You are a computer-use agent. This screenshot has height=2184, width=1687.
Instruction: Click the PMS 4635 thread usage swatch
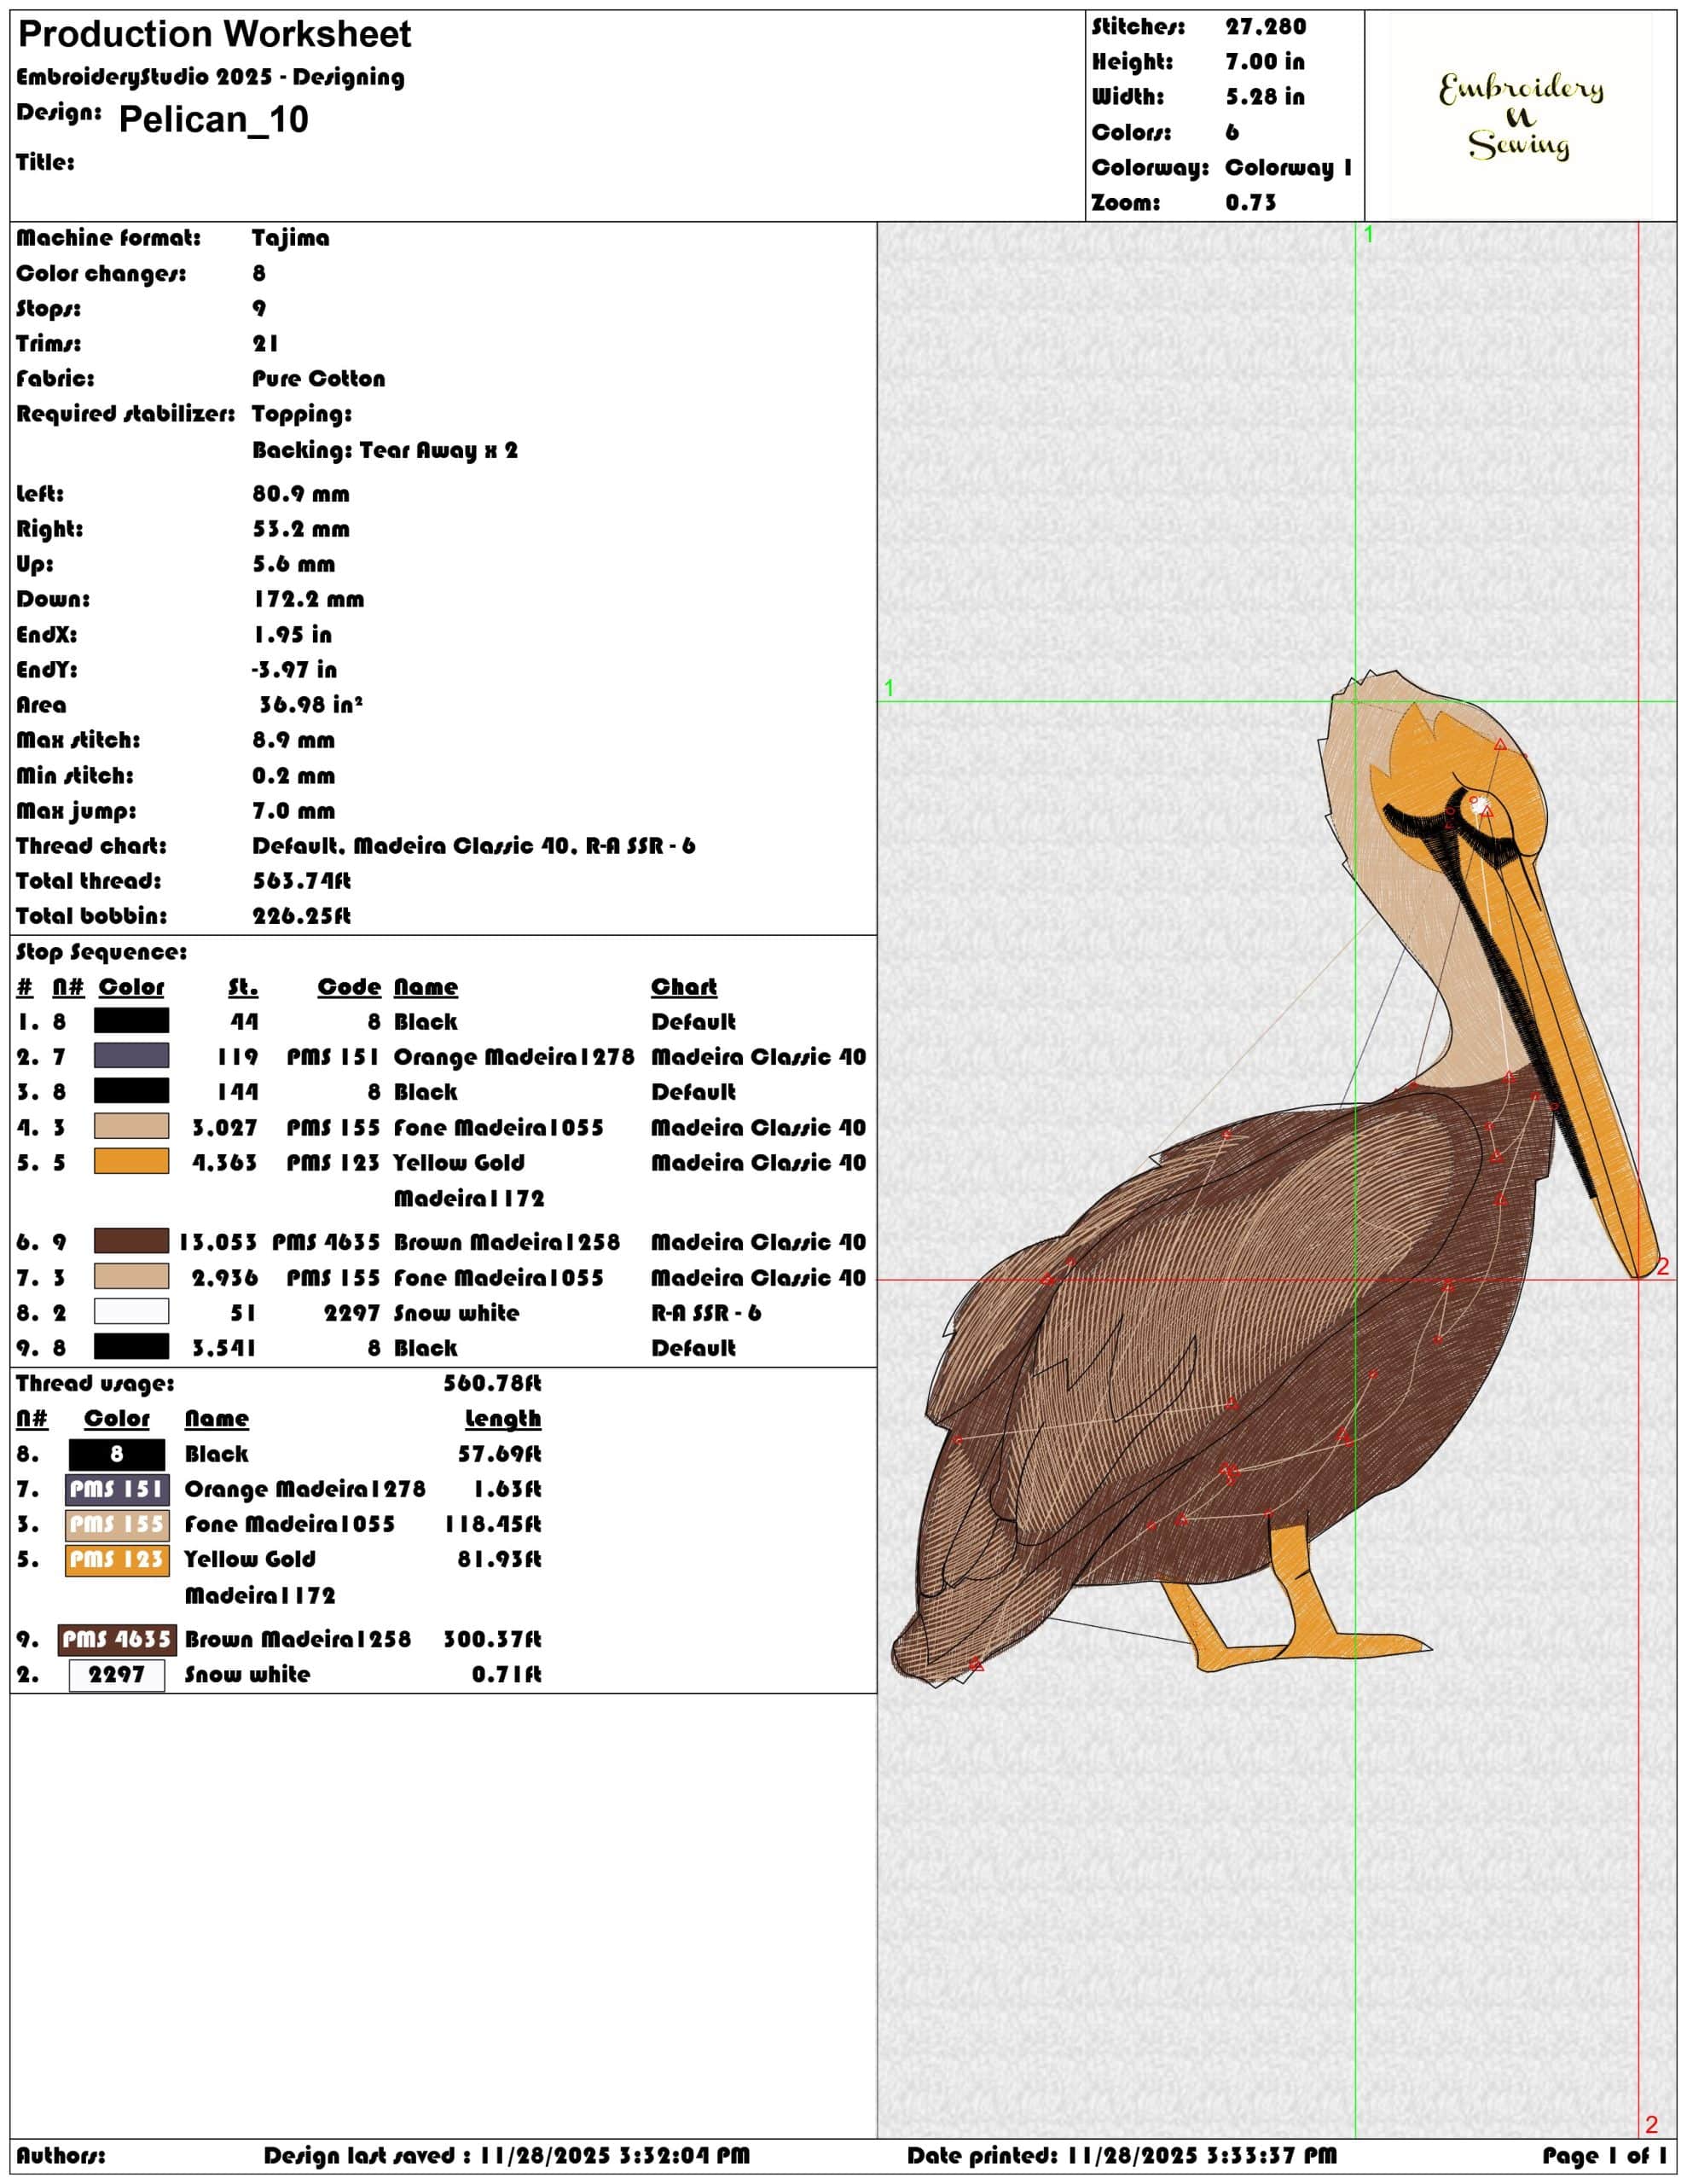117,1639
